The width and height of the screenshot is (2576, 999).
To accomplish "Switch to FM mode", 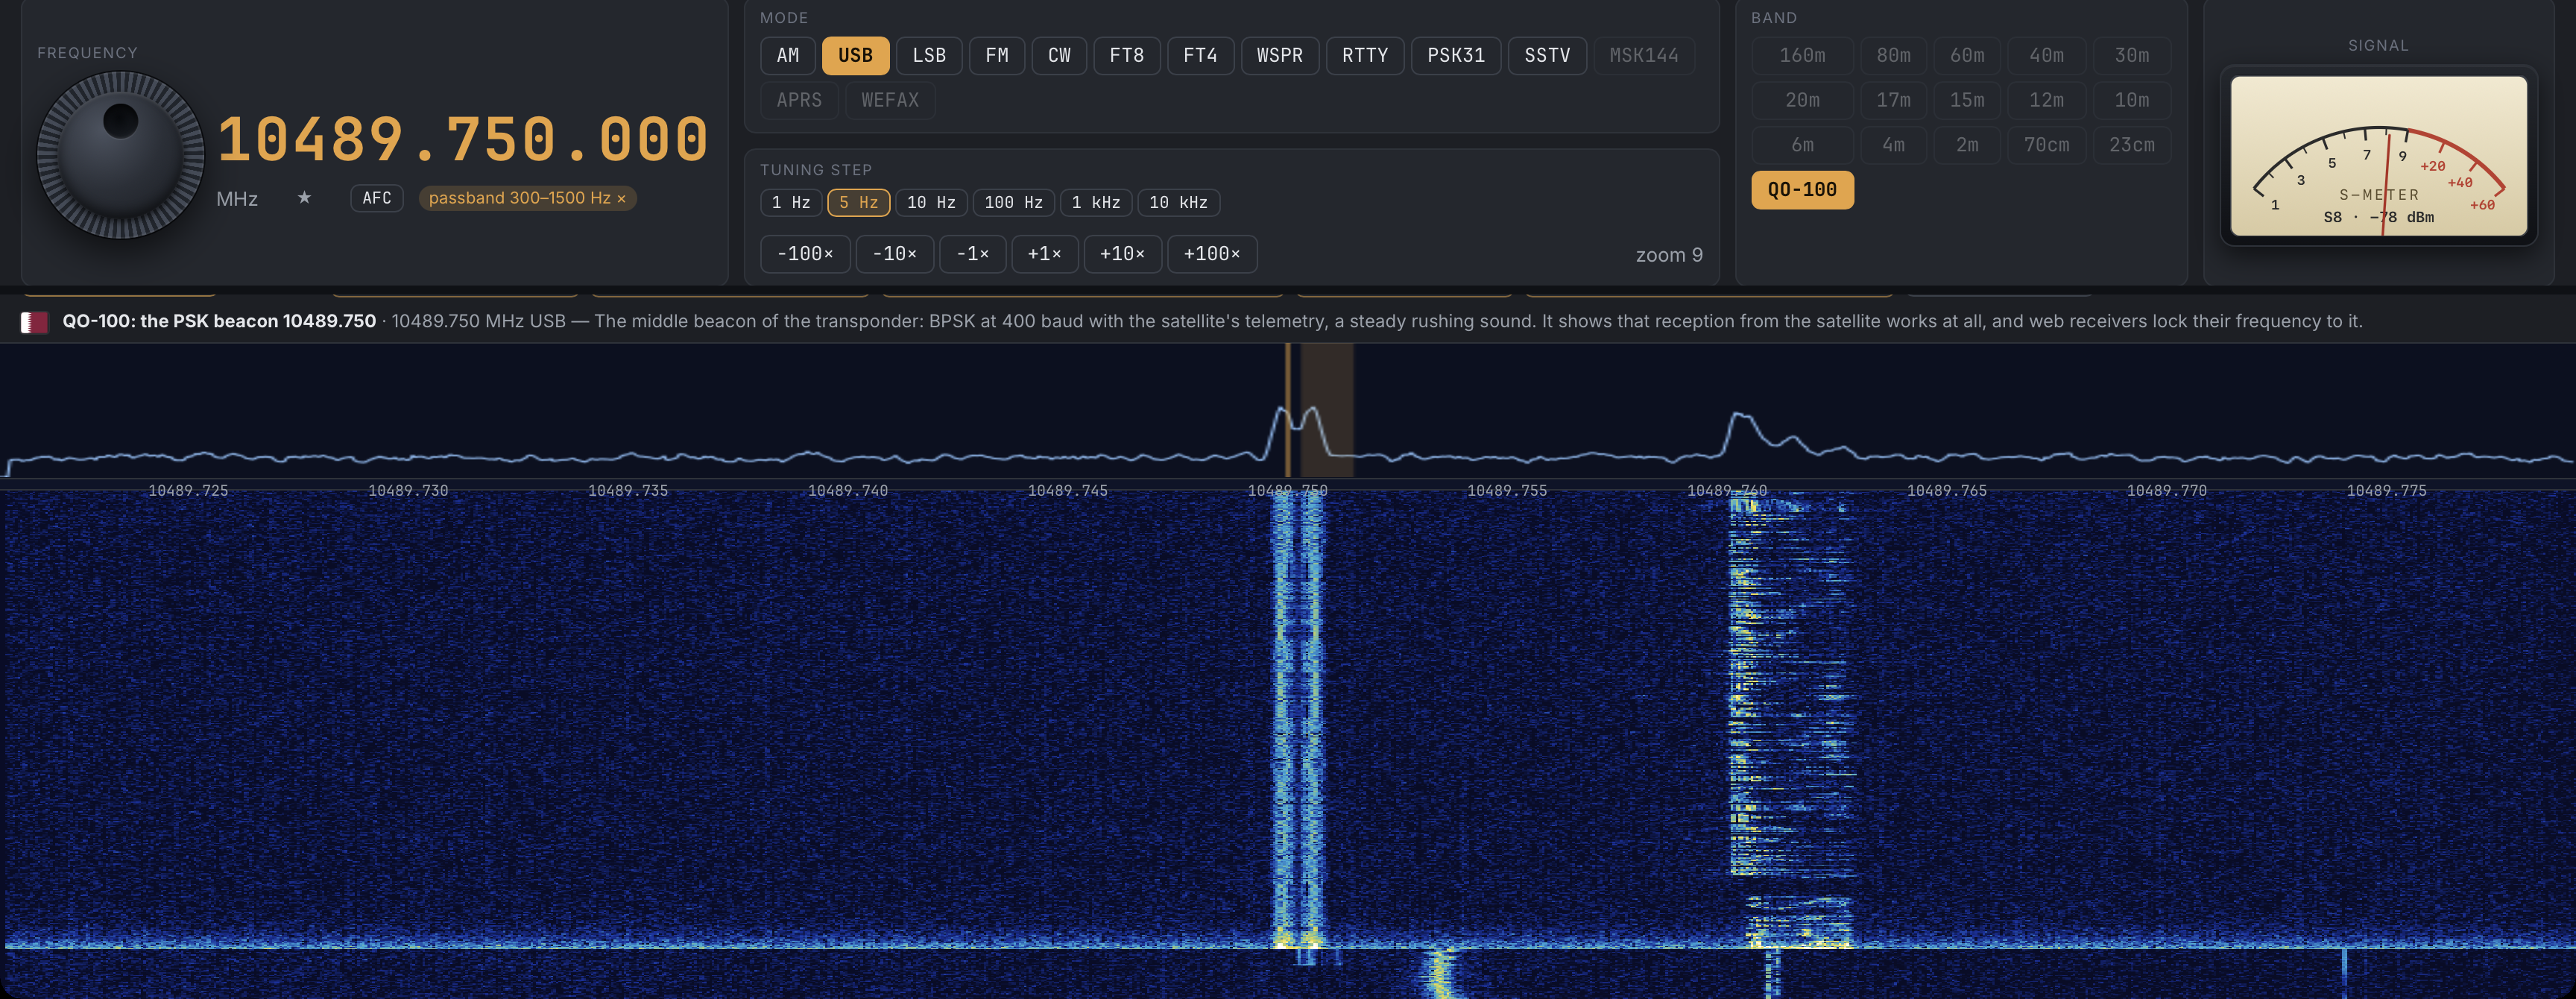I will pyautogui.click(x=997, y=56).
